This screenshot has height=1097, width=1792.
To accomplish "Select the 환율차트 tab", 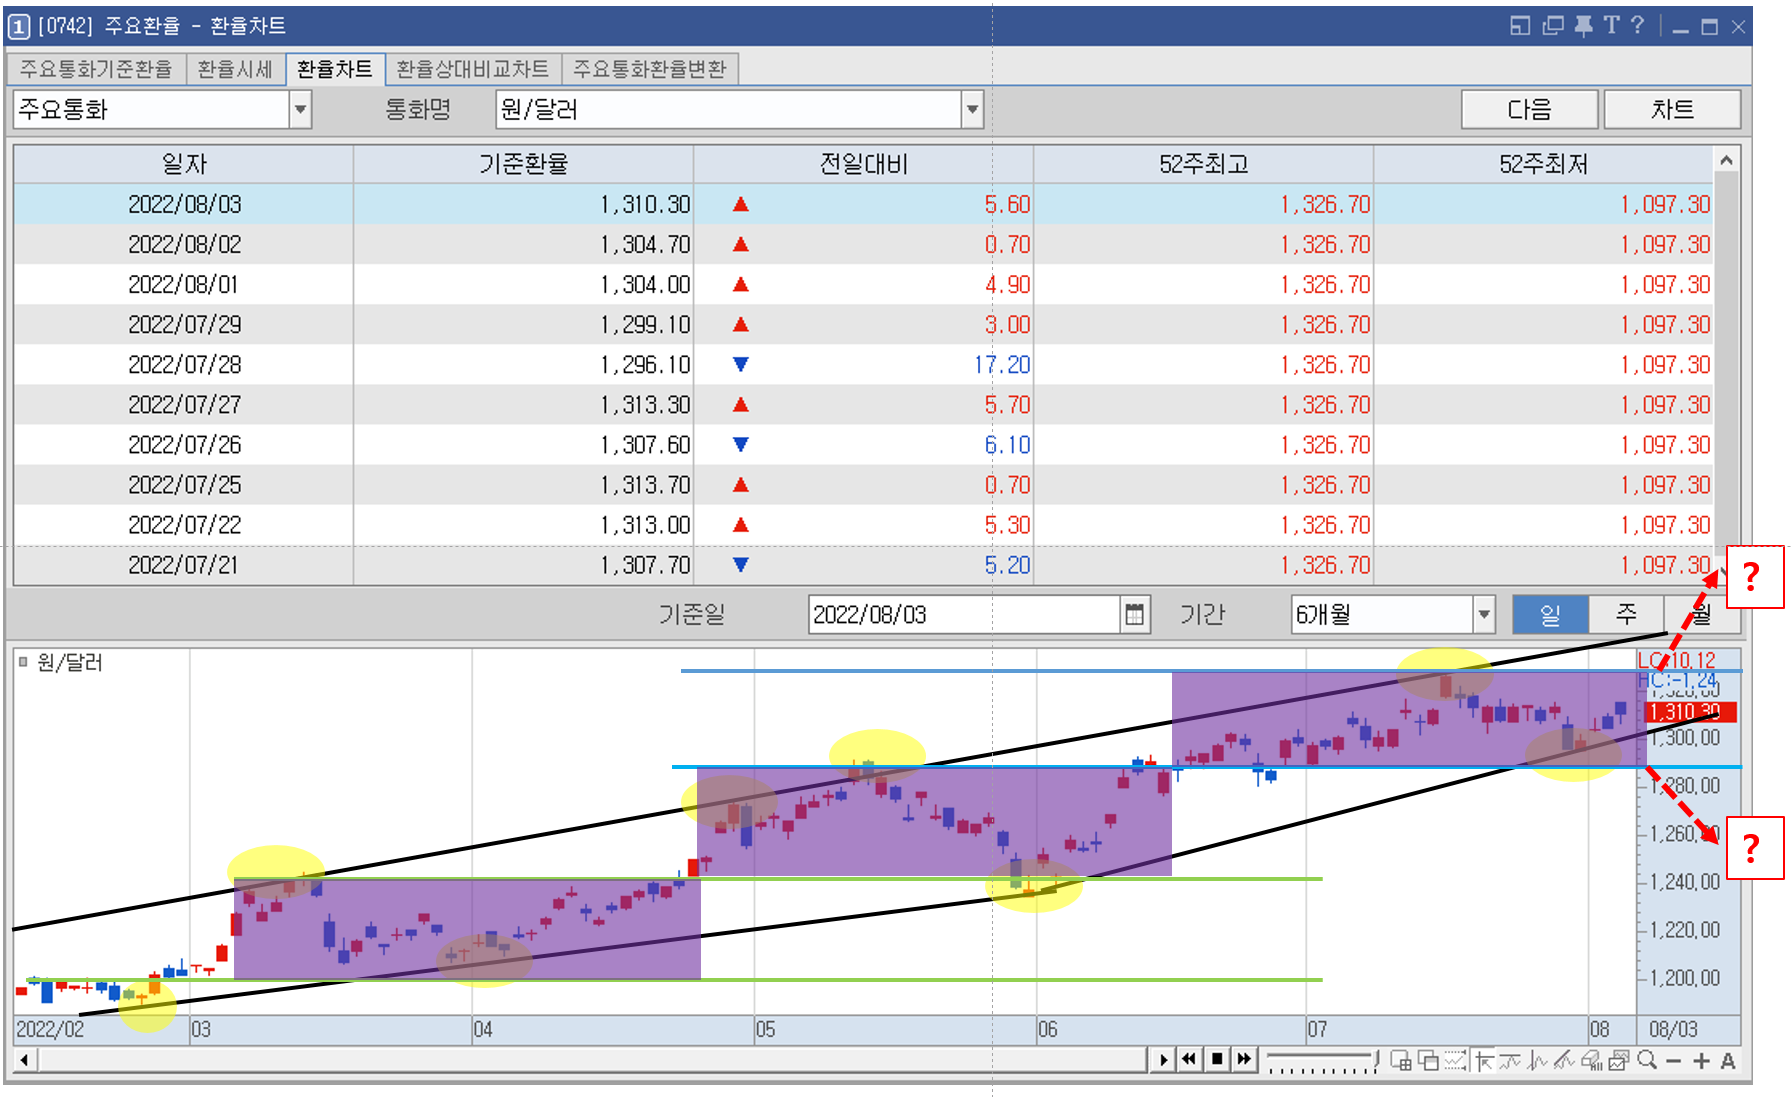I will coord(335,69).
